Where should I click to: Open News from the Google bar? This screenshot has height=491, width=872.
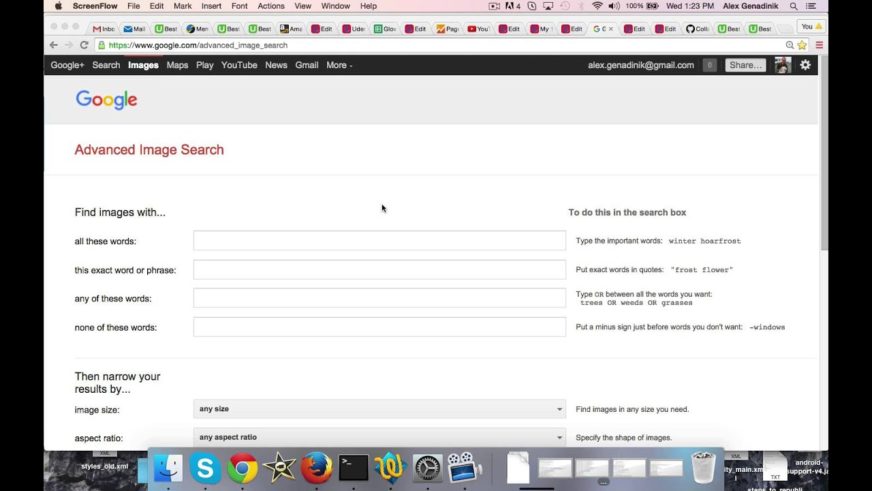tap(276, 65)
